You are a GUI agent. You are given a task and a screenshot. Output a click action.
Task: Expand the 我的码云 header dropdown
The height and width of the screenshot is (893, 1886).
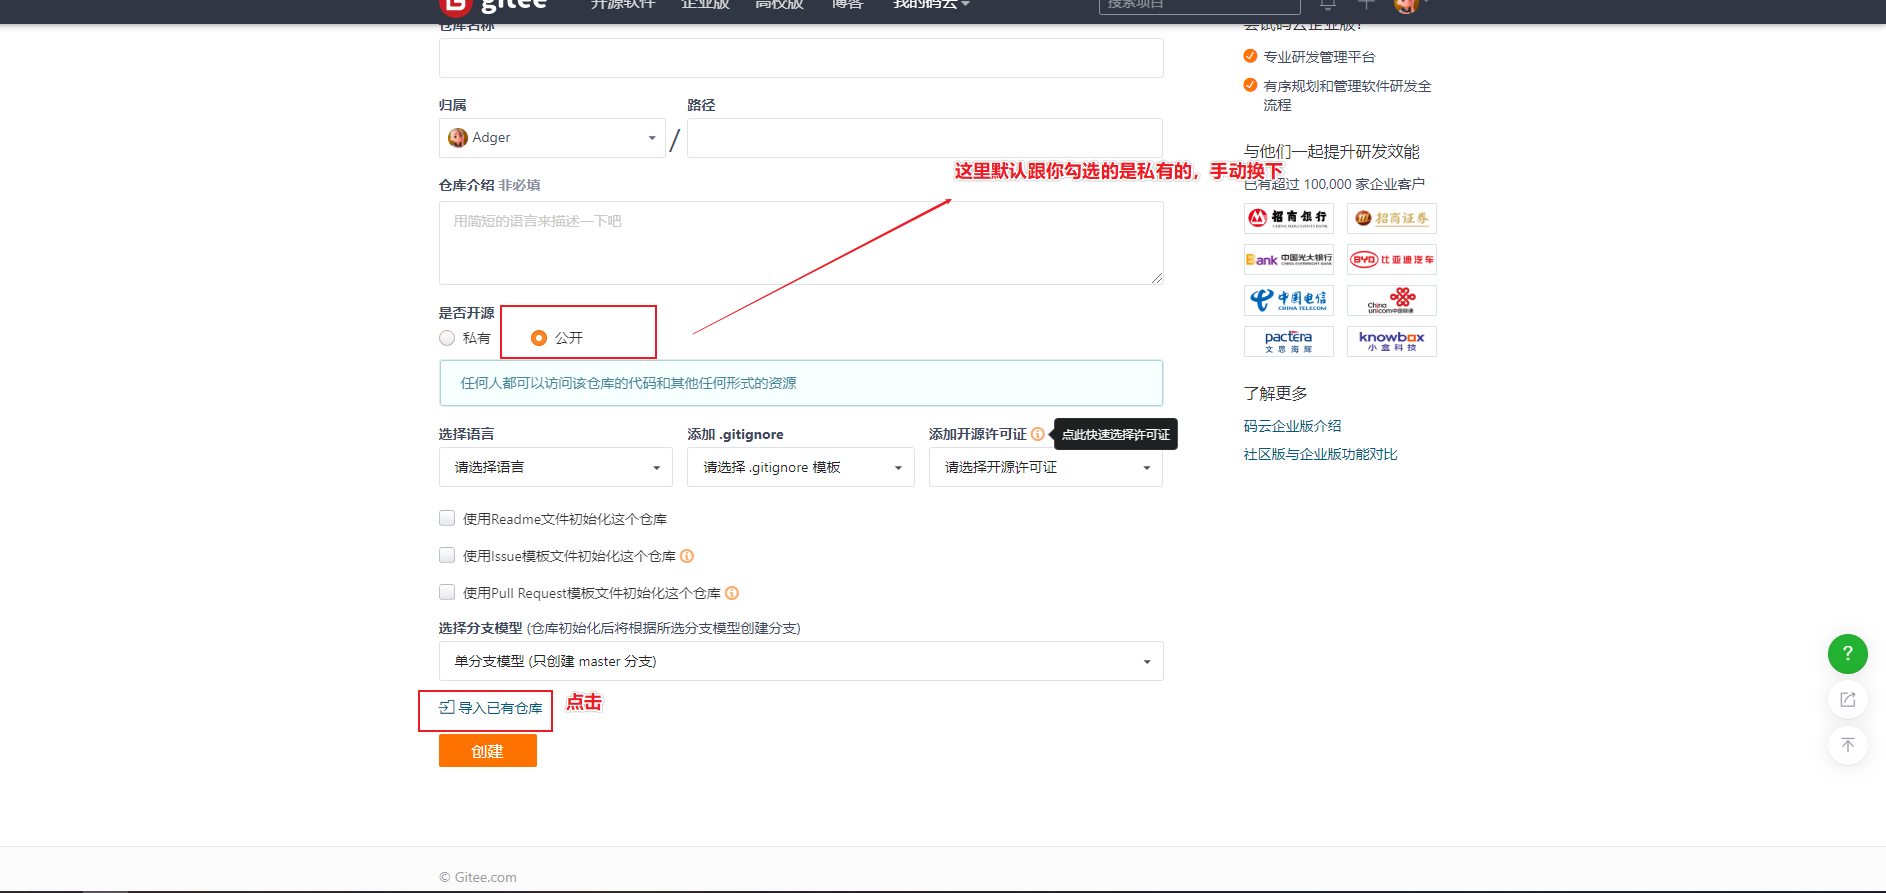(931, 5)
